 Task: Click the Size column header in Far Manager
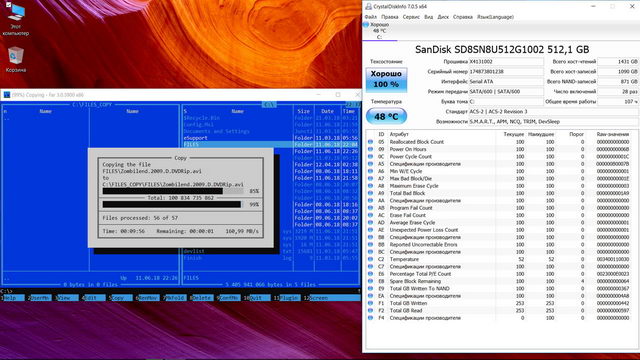click(x=303, y=111)
